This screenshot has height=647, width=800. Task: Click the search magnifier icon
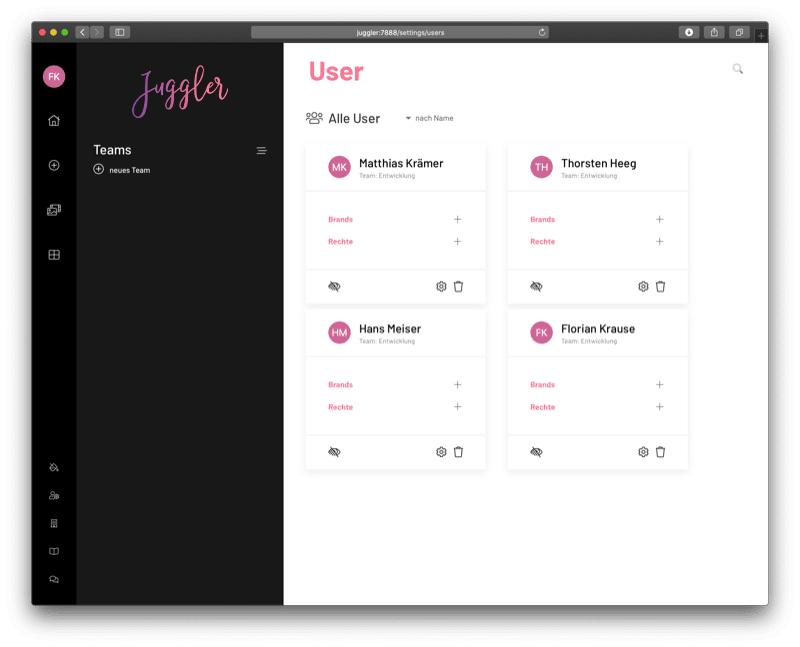point(738,69)
